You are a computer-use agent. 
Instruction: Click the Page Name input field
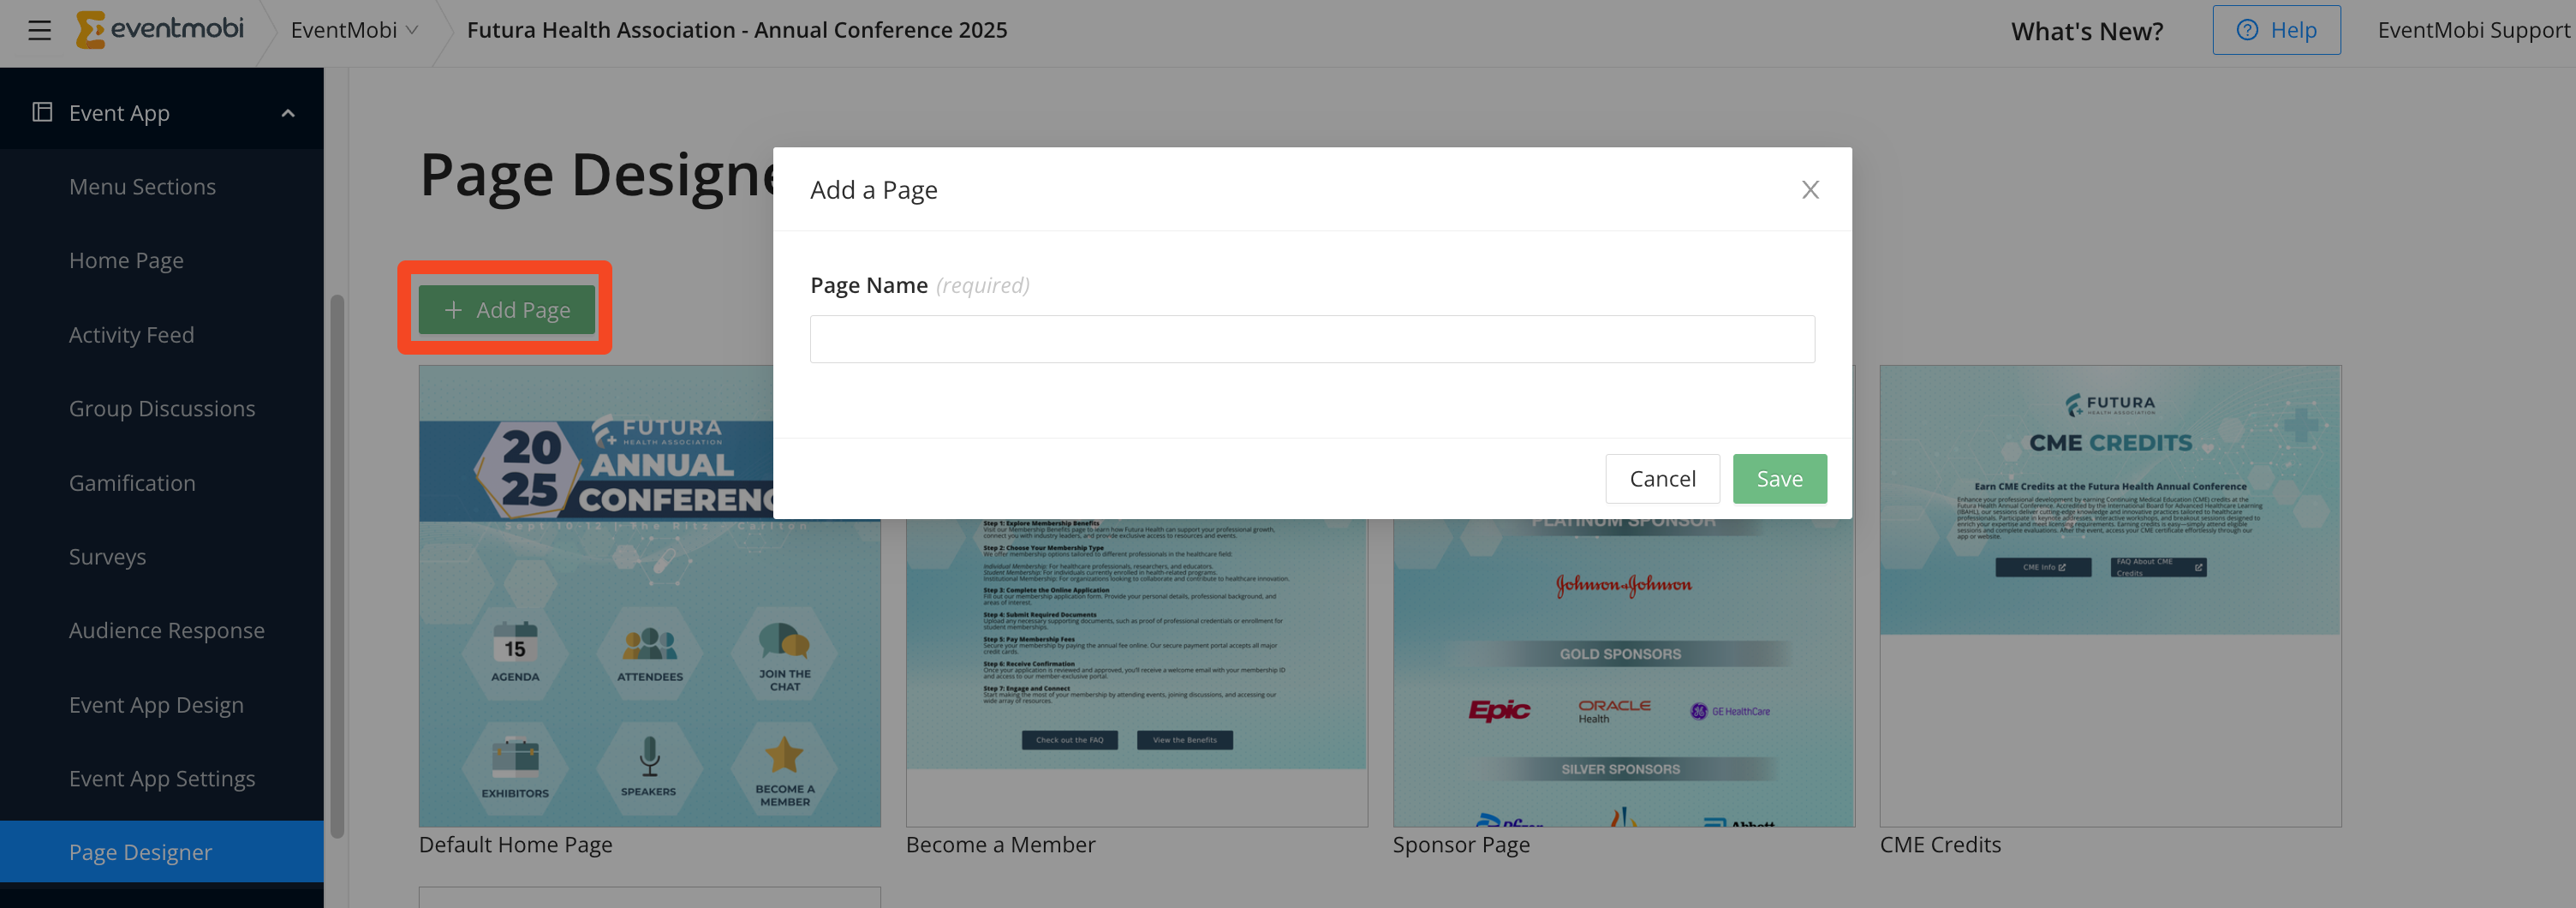[x=1312, y=339]
